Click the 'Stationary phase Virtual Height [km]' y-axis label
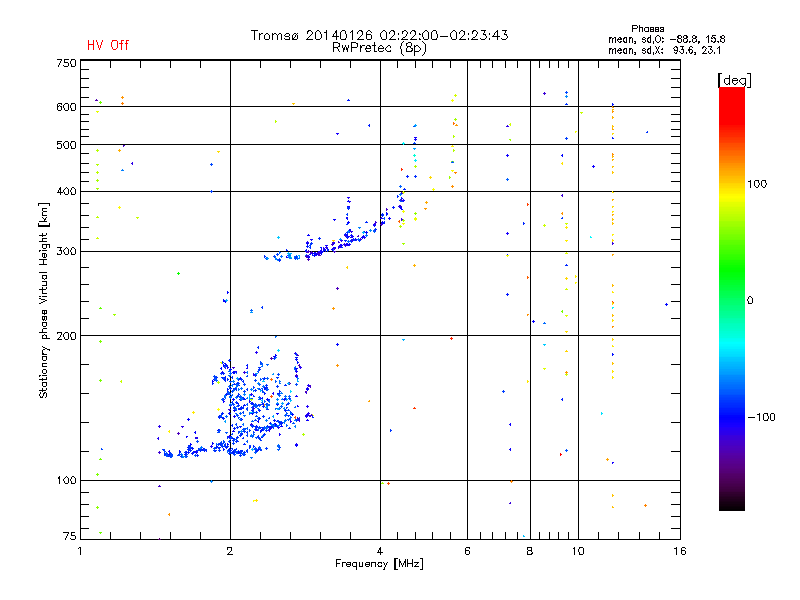Image resolution: width=800 pixels, height=600 pixels. pyautogui.click(x=44, y=301)
